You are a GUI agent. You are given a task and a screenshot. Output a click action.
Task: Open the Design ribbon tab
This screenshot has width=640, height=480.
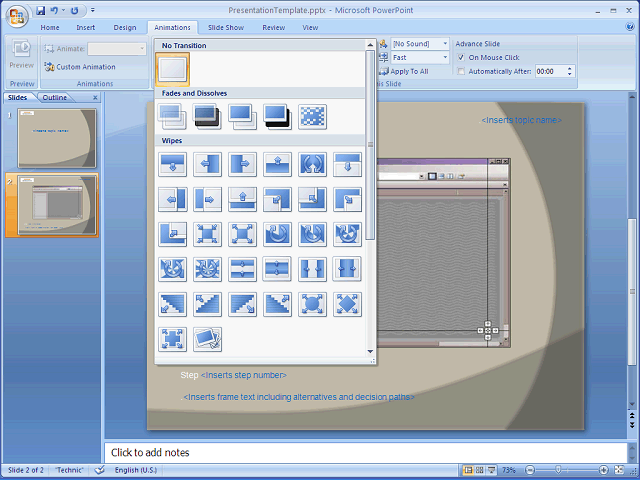[125, 28]
